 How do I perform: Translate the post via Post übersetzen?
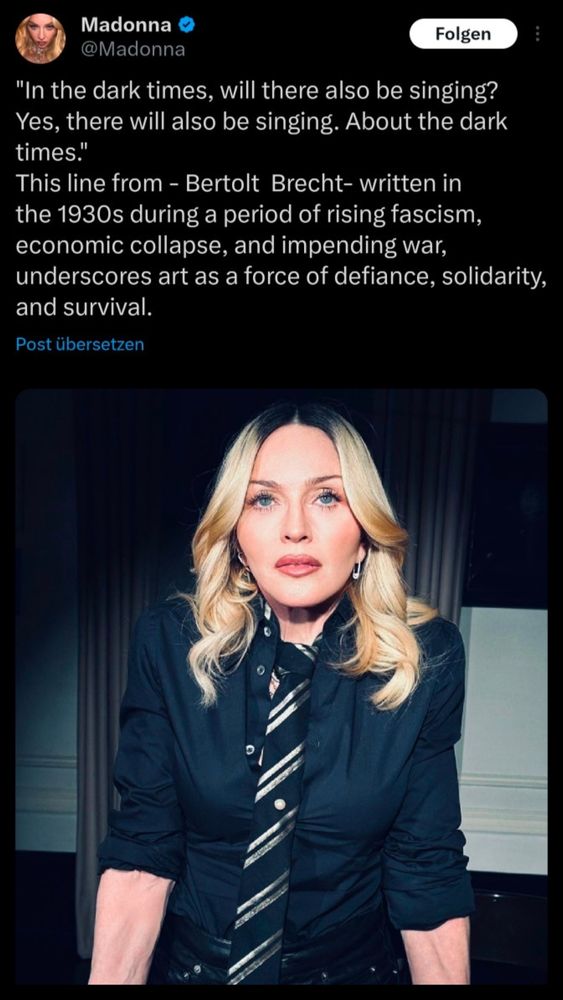click(x=80, y=344)
